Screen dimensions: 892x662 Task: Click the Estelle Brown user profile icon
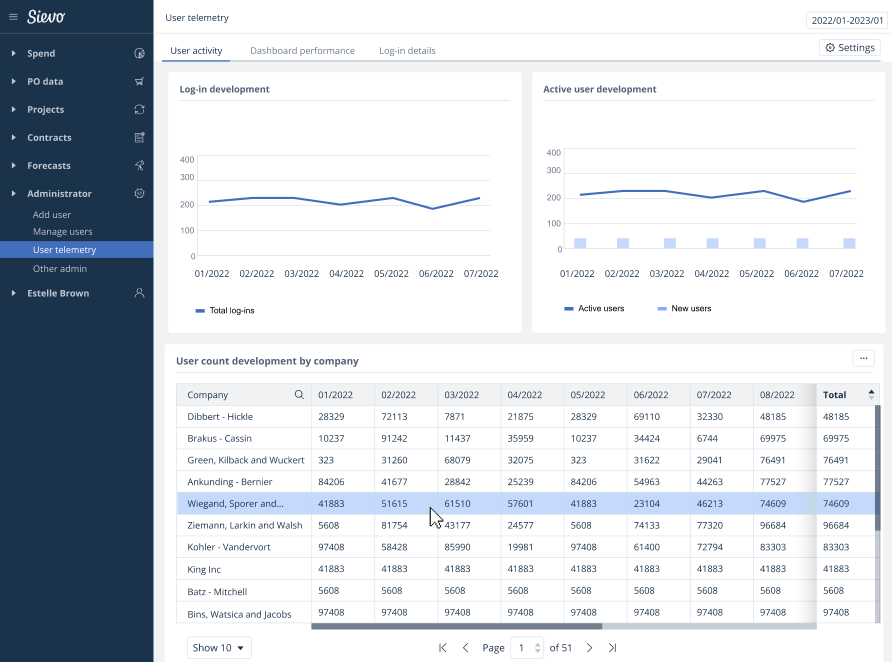139,293
